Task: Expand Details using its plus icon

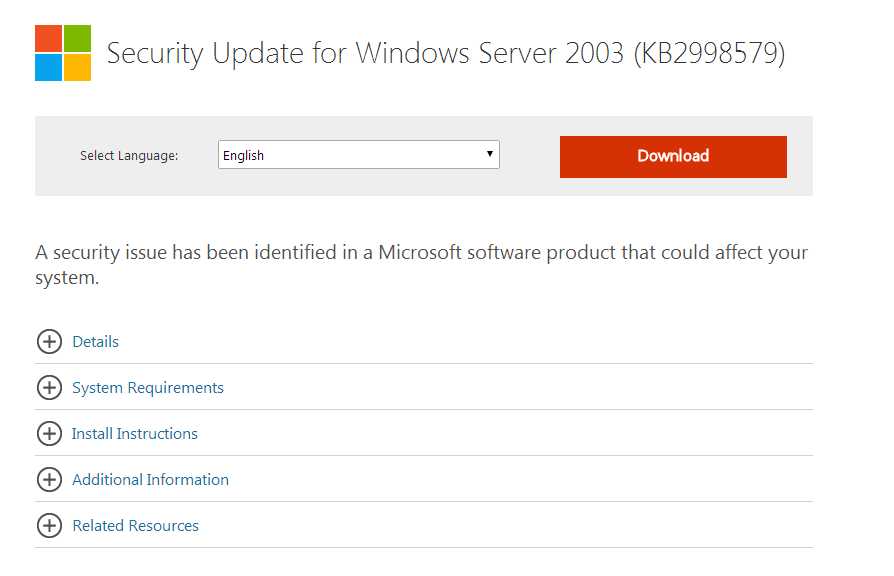Action: pos(49,342)
